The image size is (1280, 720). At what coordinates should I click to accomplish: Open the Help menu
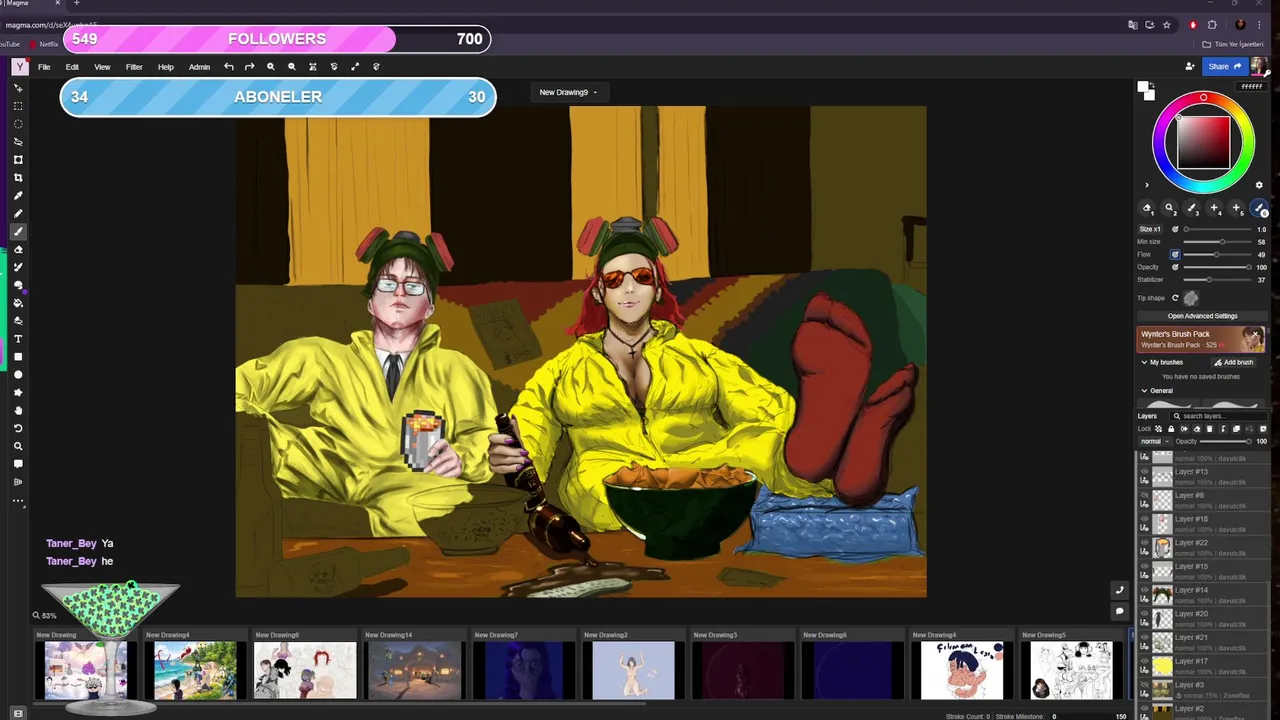(x=166, y=67)
